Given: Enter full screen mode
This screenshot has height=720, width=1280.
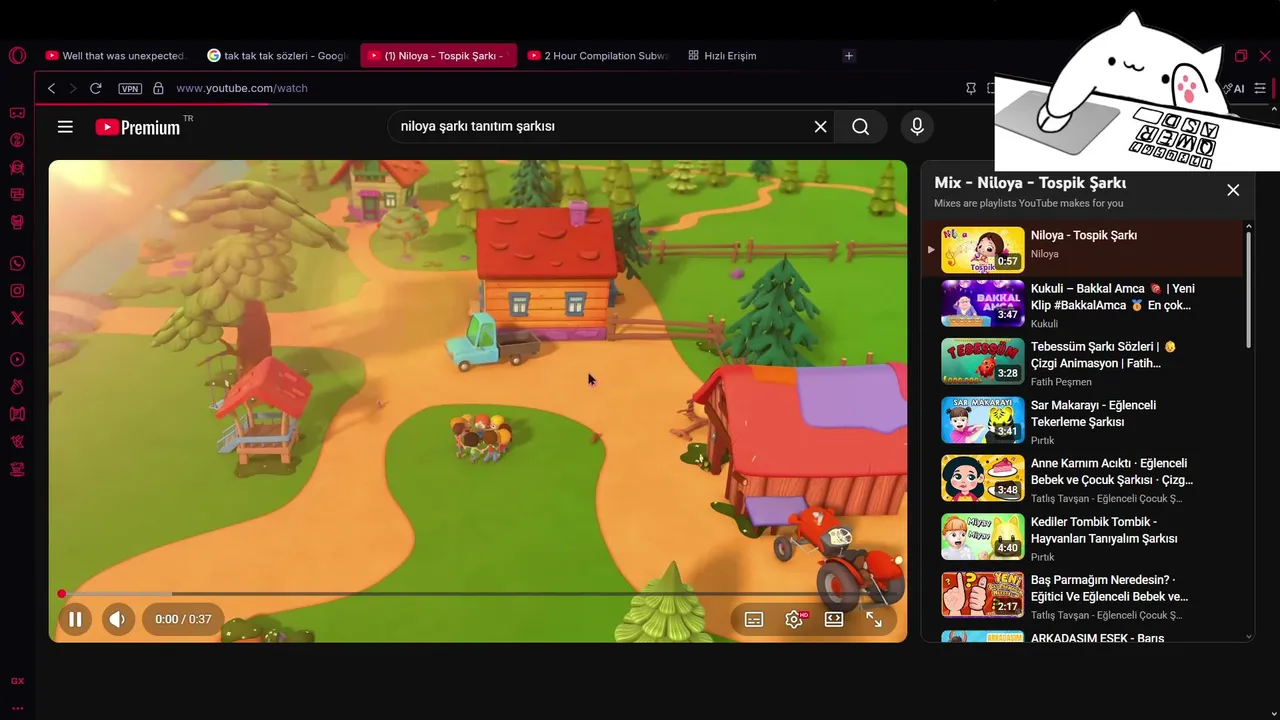Looking at the screenshot, I should coord(874,619).
